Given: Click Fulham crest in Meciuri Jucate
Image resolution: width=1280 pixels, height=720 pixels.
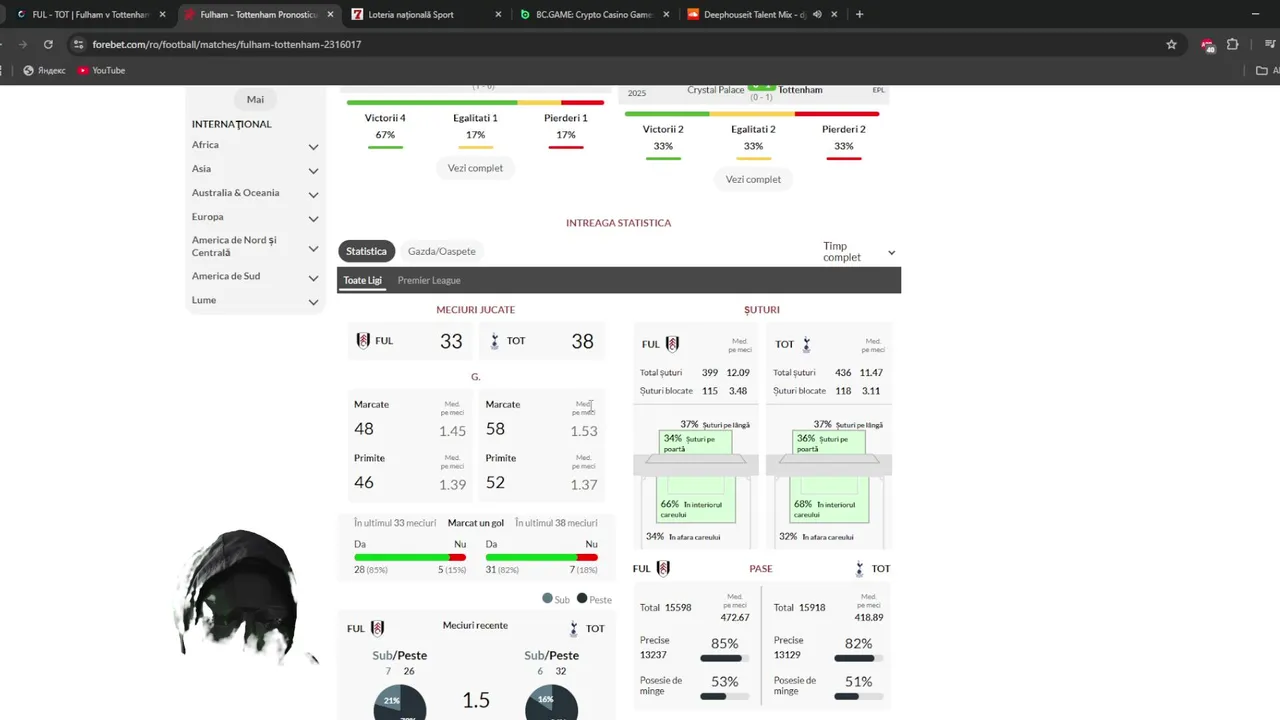Looking at the screenshot, I should (363, 341).
